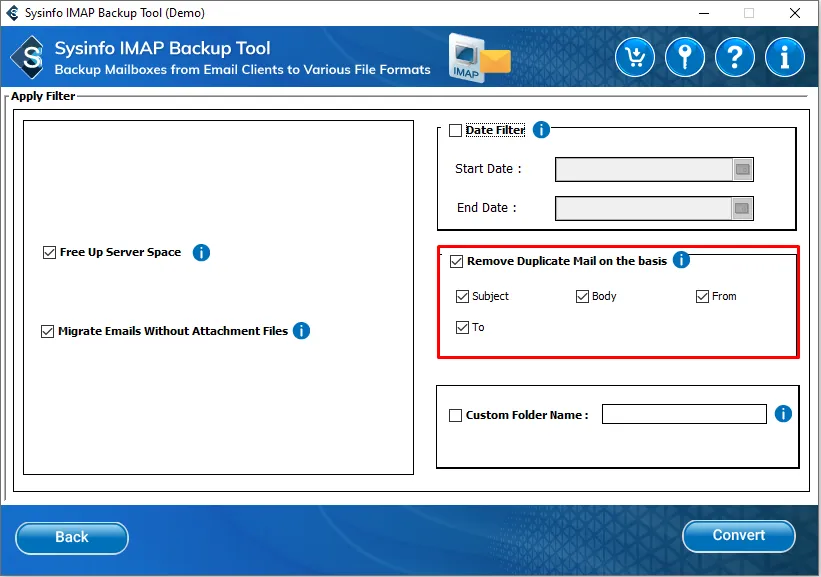
Task: Click the Convert button
Action: point(739,536)
